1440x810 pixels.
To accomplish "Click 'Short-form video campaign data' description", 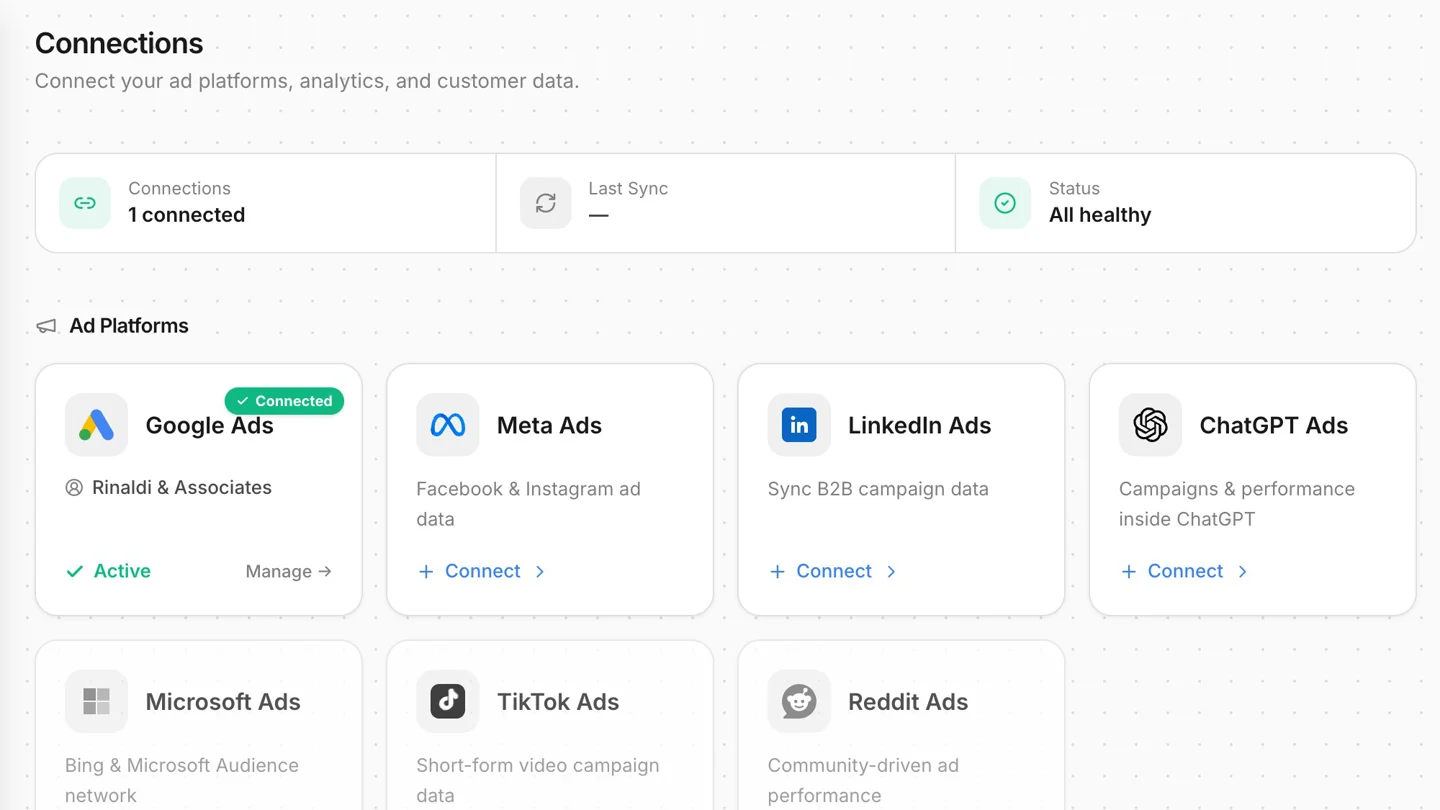I will pyautogui.click(x=538, y=780).
